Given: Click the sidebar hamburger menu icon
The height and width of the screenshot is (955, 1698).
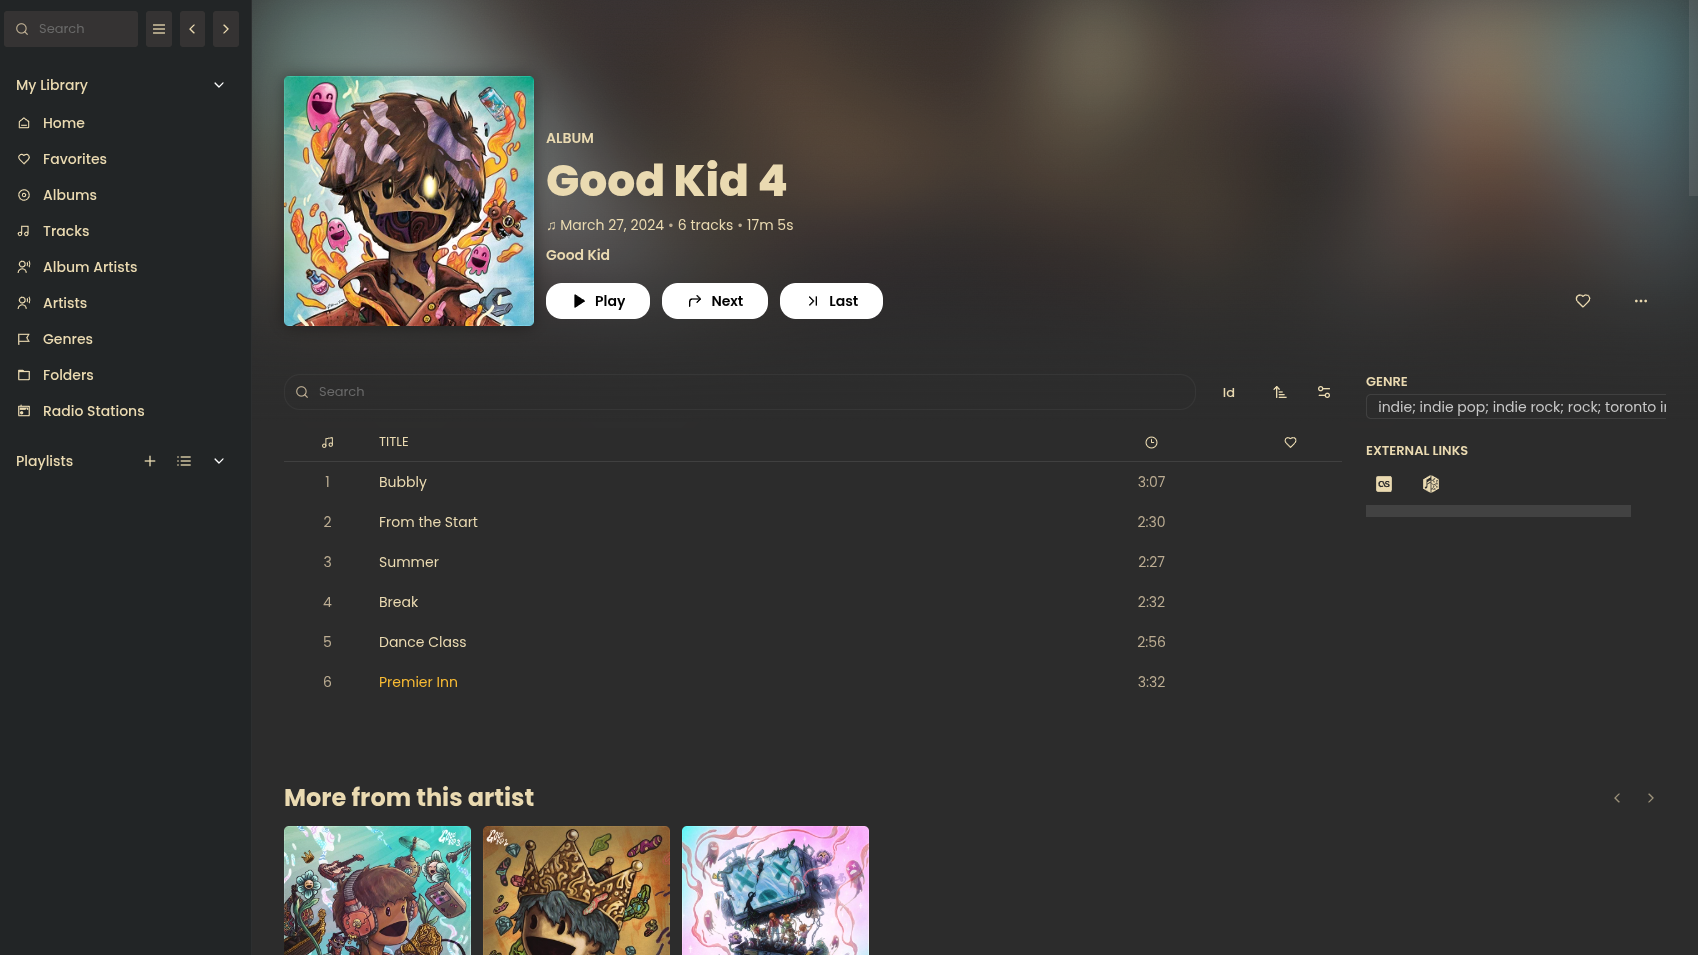Looking at the screenshot, I should pos(159,29).
